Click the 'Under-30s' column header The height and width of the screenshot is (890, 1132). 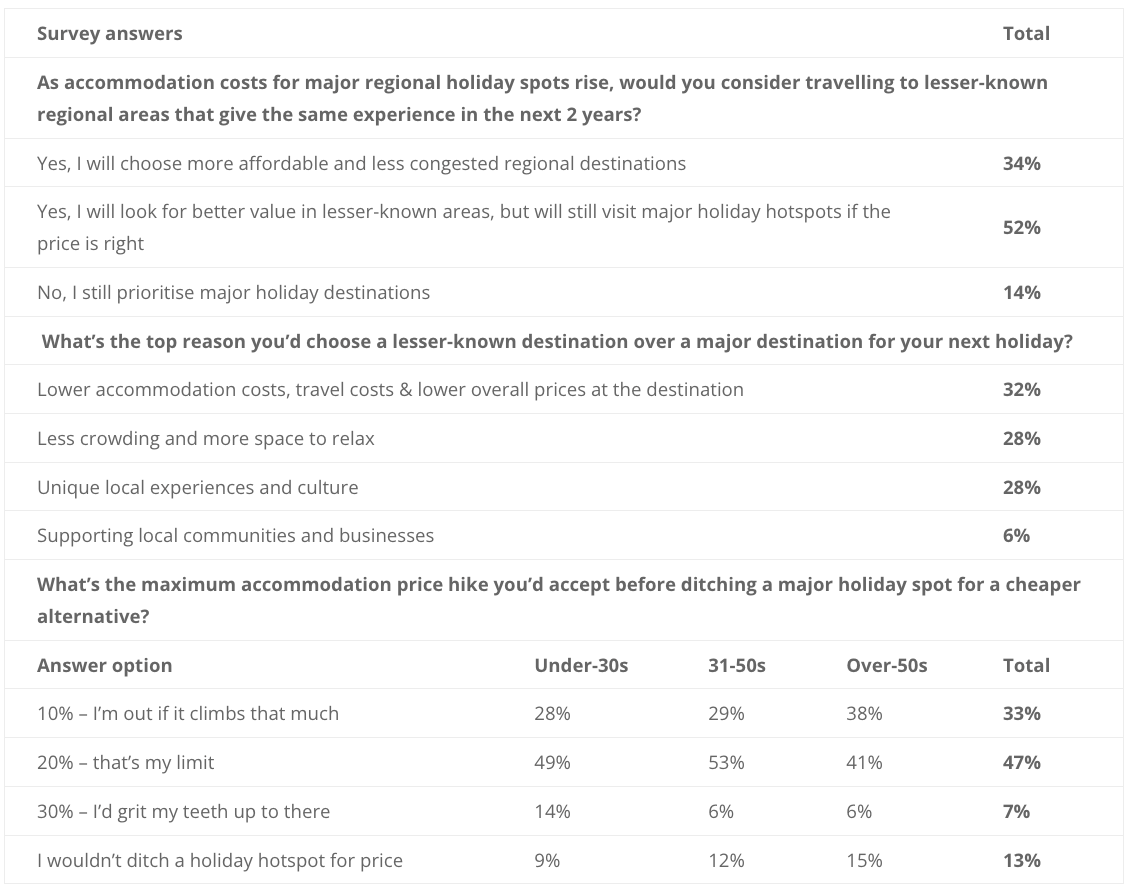coord(581,666)
